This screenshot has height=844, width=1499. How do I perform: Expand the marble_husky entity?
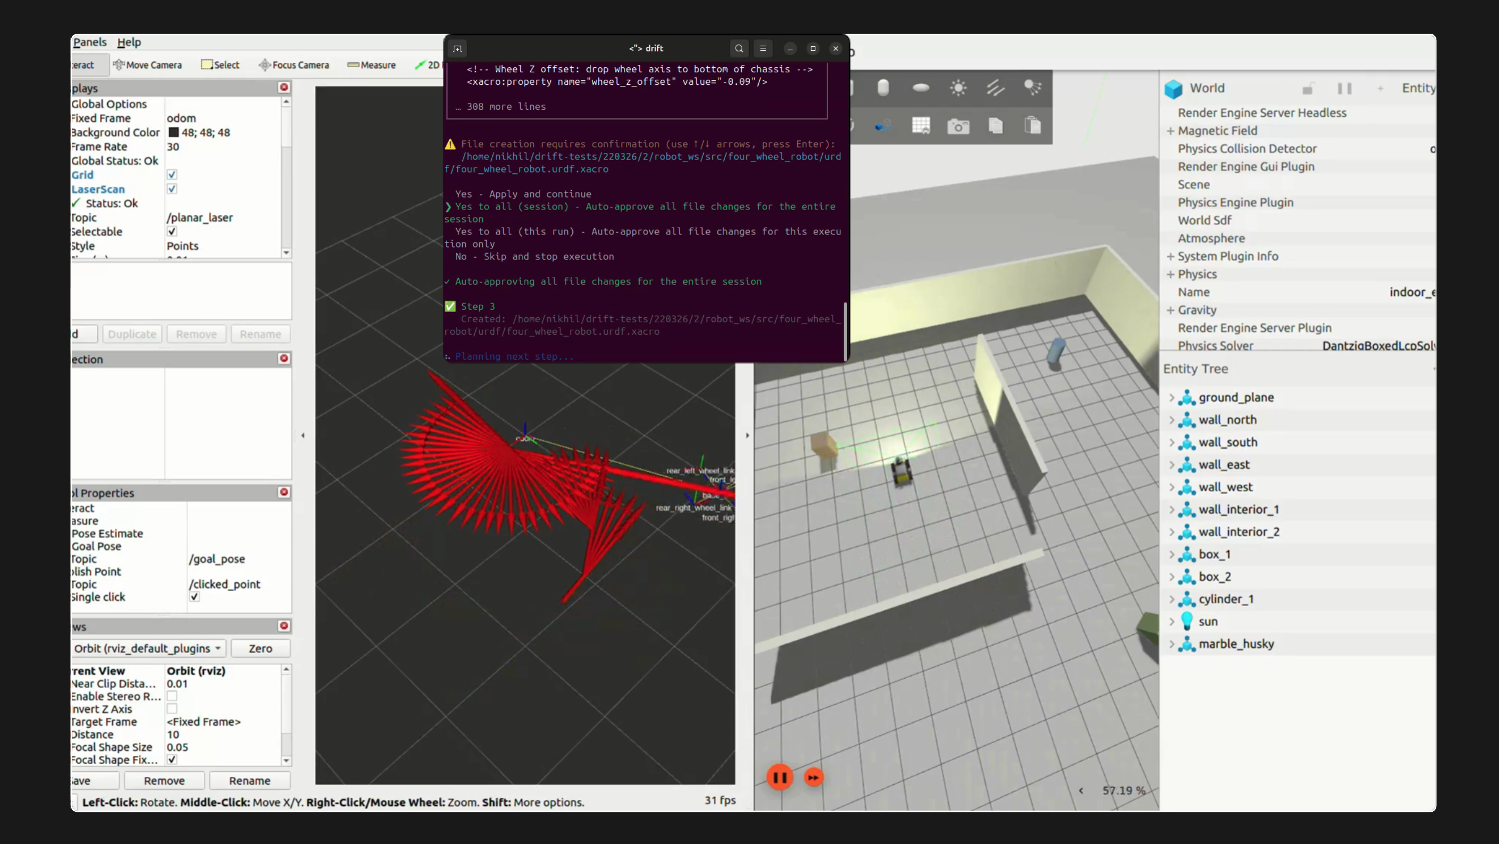tap(1172, 644)
